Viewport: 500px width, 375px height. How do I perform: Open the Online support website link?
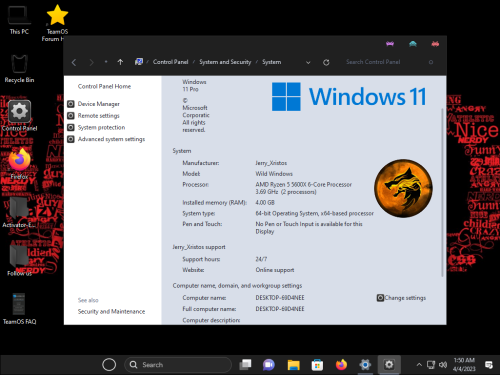(x=275, y=270)
